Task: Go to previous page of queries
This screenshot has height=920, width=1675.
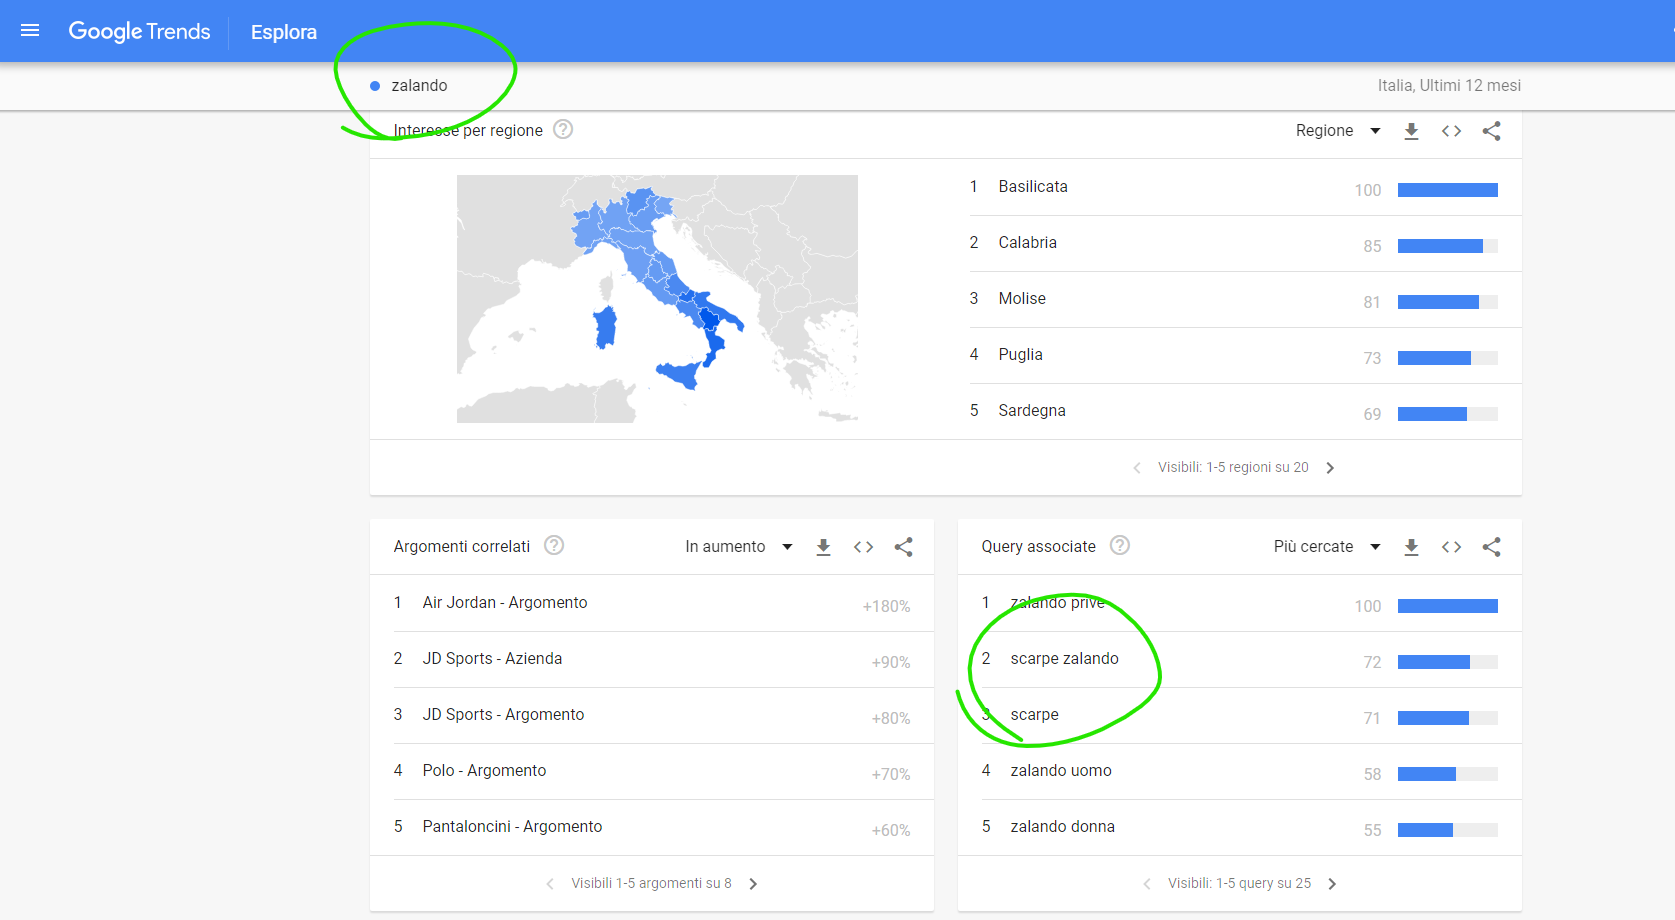Action: click(x=1147, y=884)
